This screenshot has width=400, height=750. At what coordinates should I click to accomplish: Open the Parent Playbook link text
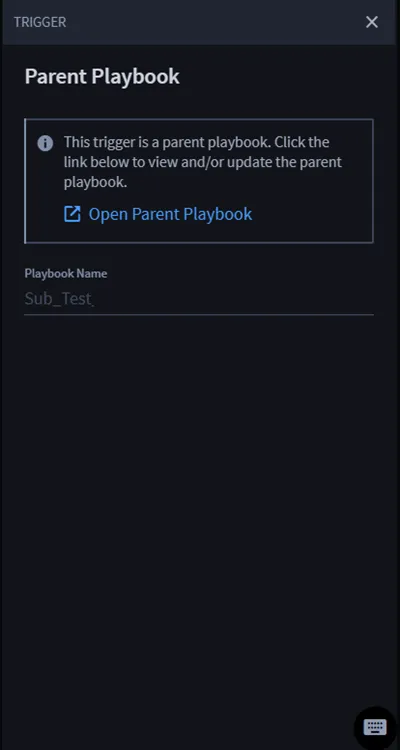pyautogui.click(x=170, y=214)
